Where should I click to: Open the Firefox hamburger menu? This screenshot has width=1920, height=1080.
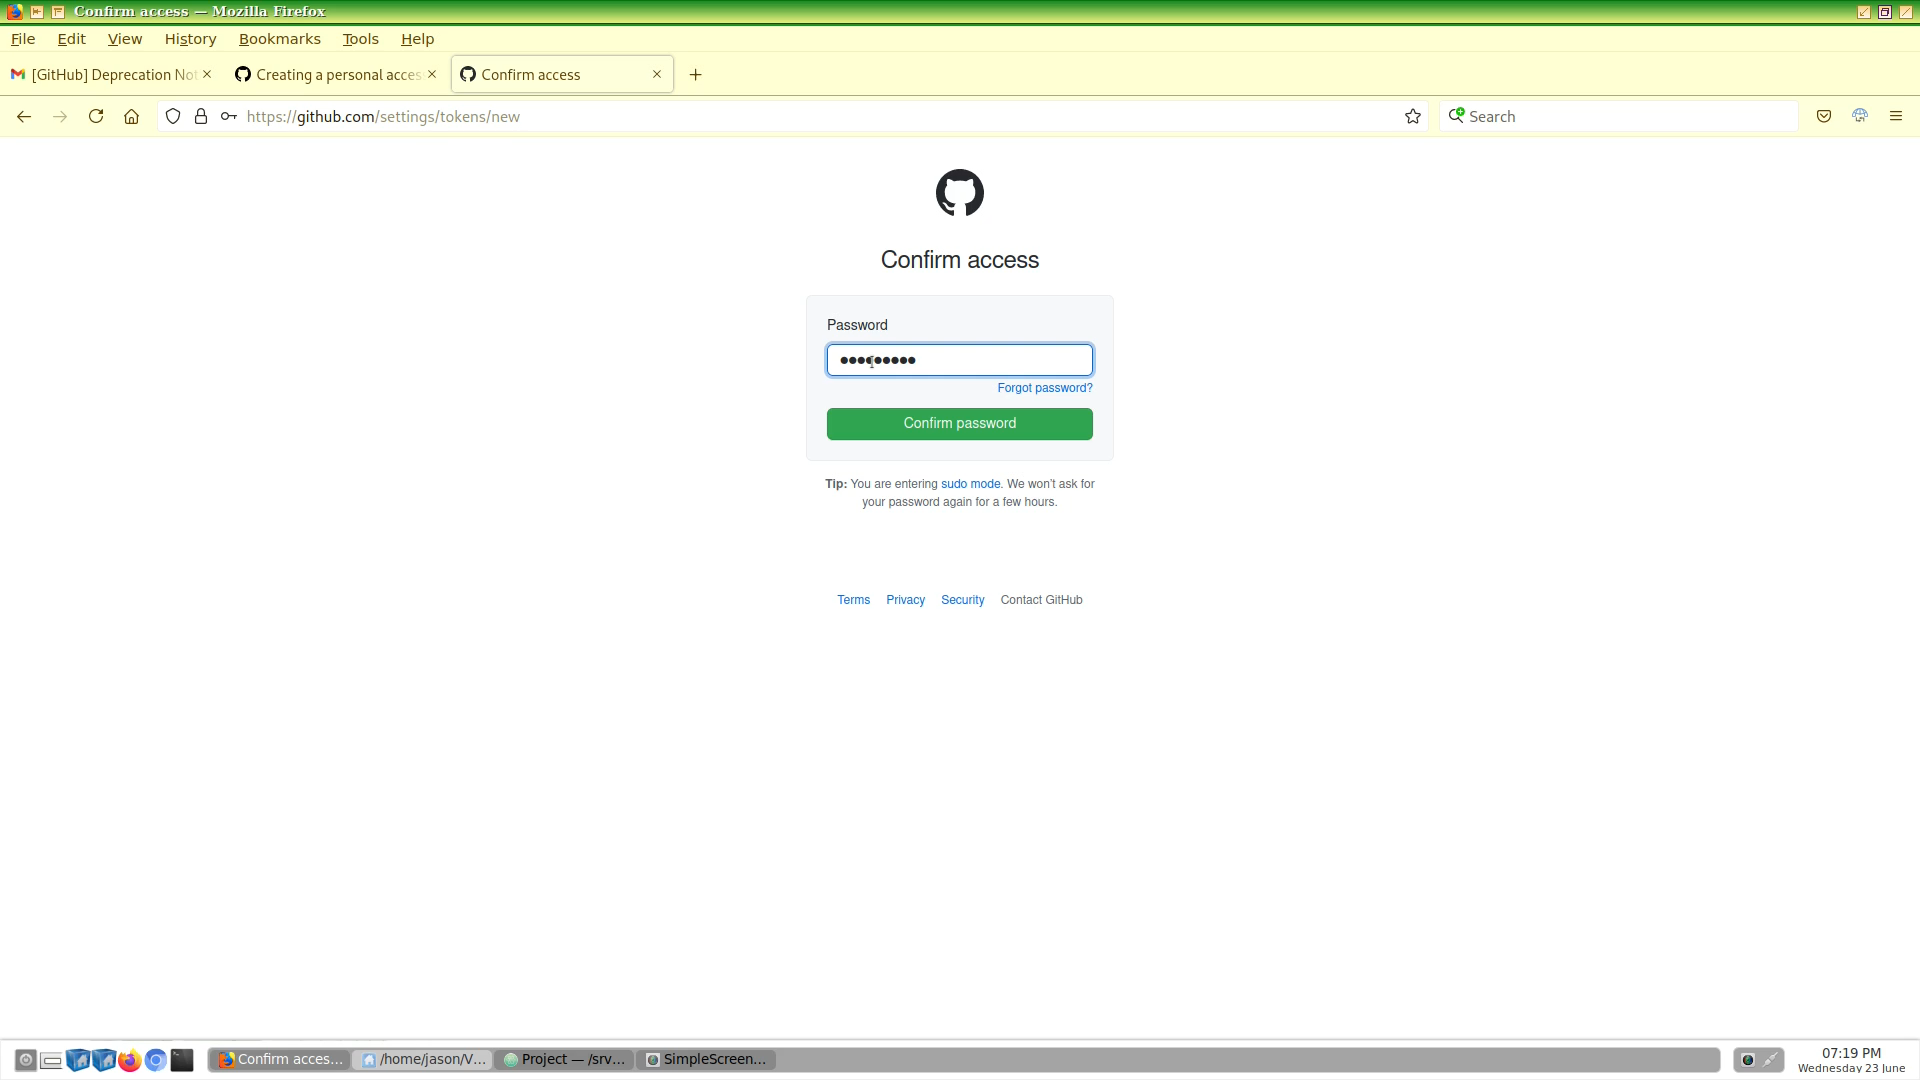pyautogui.click(x=1896, y=117)
